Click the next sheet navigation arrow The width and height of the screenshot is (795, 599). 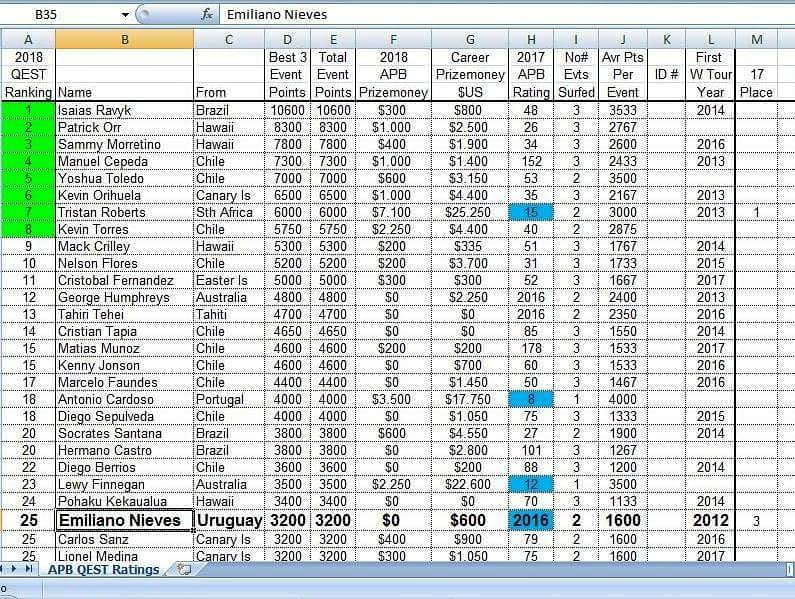tap(15, 569)
